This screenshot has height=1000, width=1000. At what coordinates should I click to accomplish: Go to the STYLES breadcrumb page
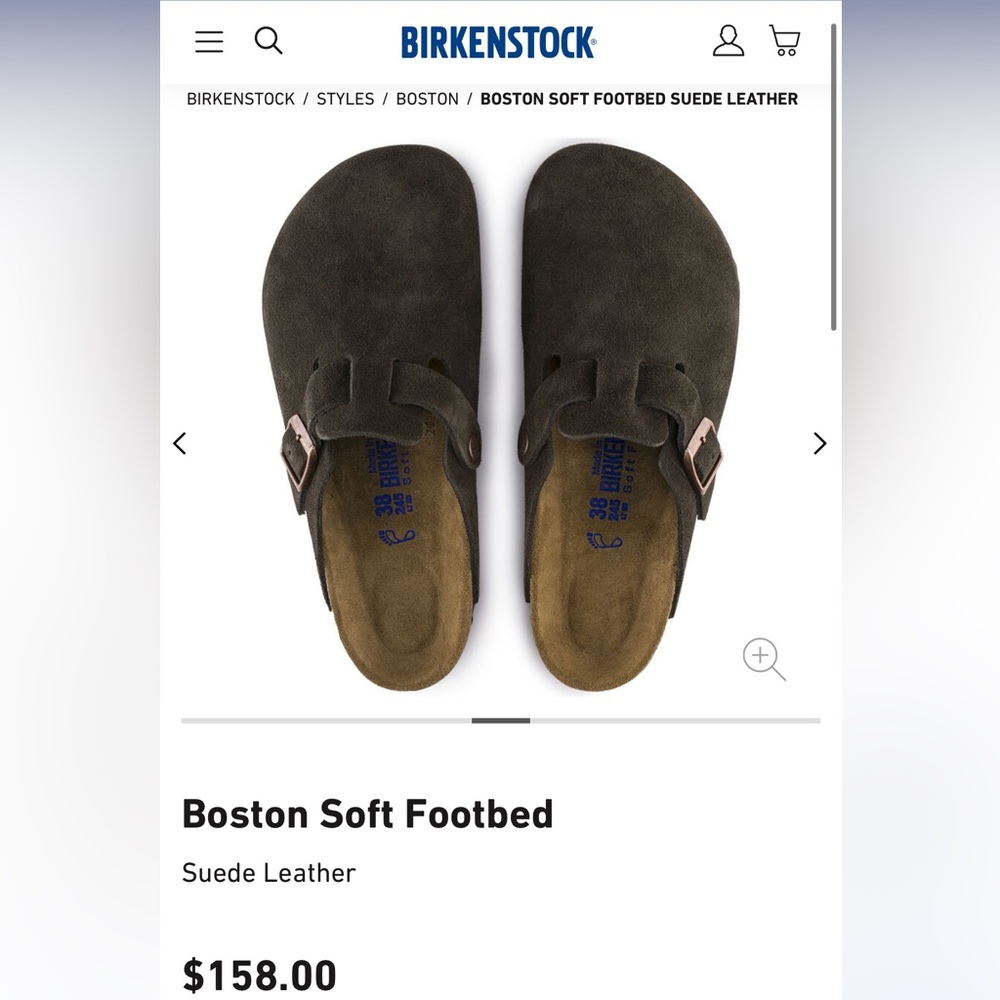(x=345, y=99)
